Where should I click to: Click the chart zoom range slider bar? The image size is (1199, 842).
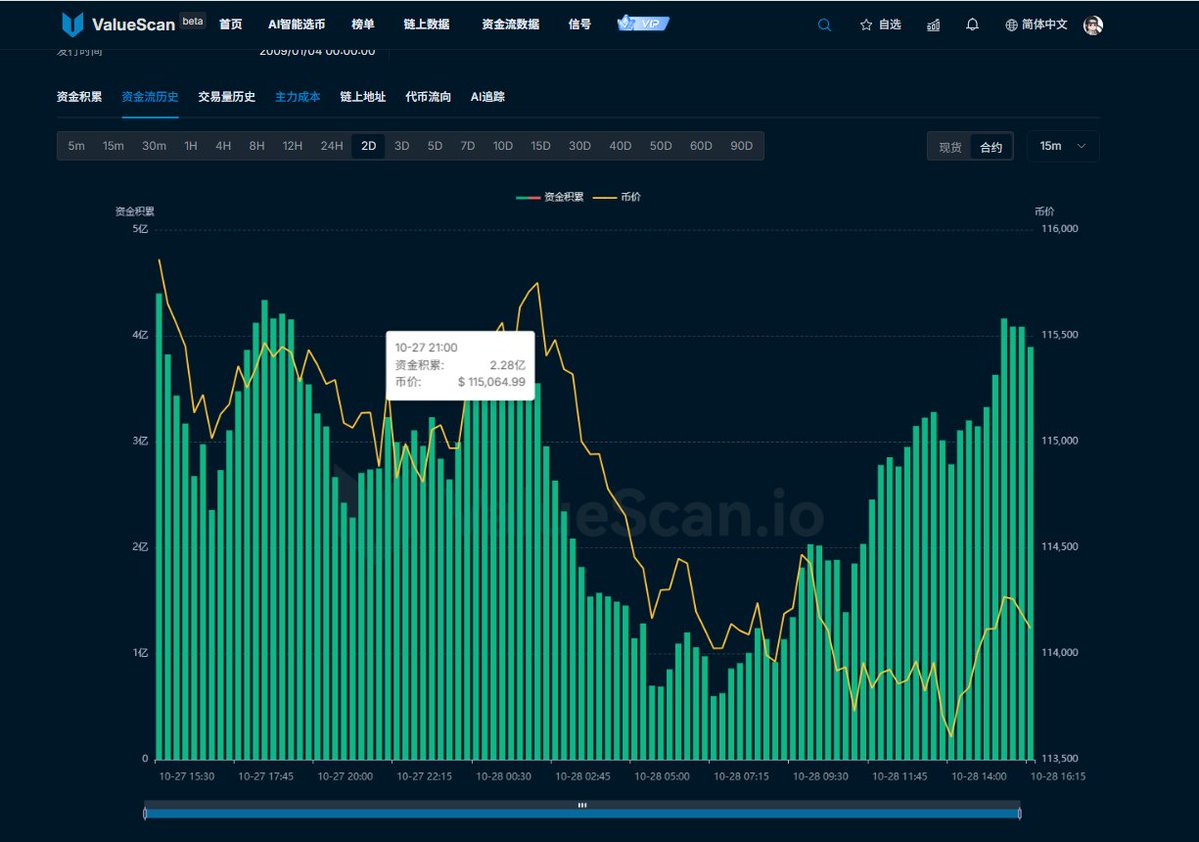pos(582,813)
